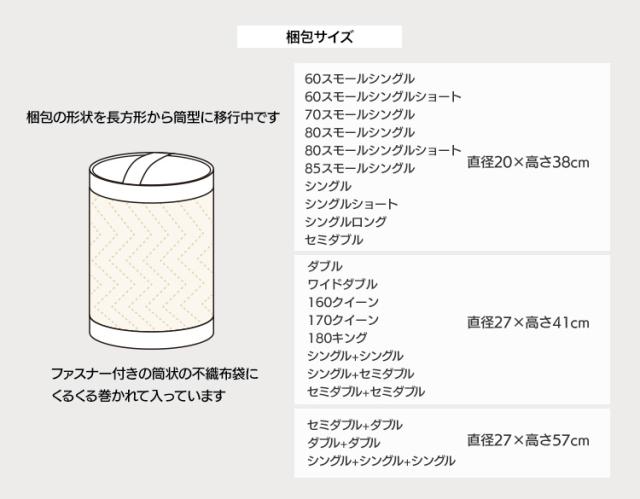Viewport: 640px width, 499px height.
Task: Click the 梱包サイズ title header
Action: coord(319,38)
